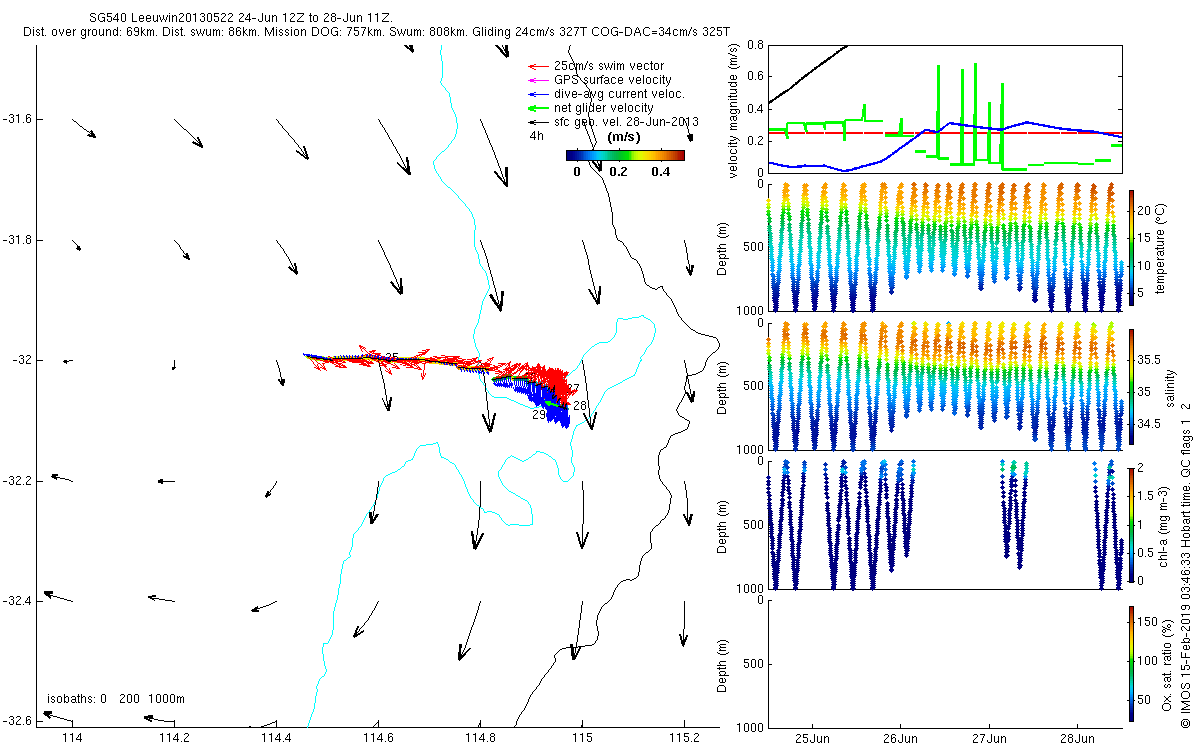Viewport: 1200px width, 750px height.
Task: Click the -31.6 latitude tick label
Action: 15,119
